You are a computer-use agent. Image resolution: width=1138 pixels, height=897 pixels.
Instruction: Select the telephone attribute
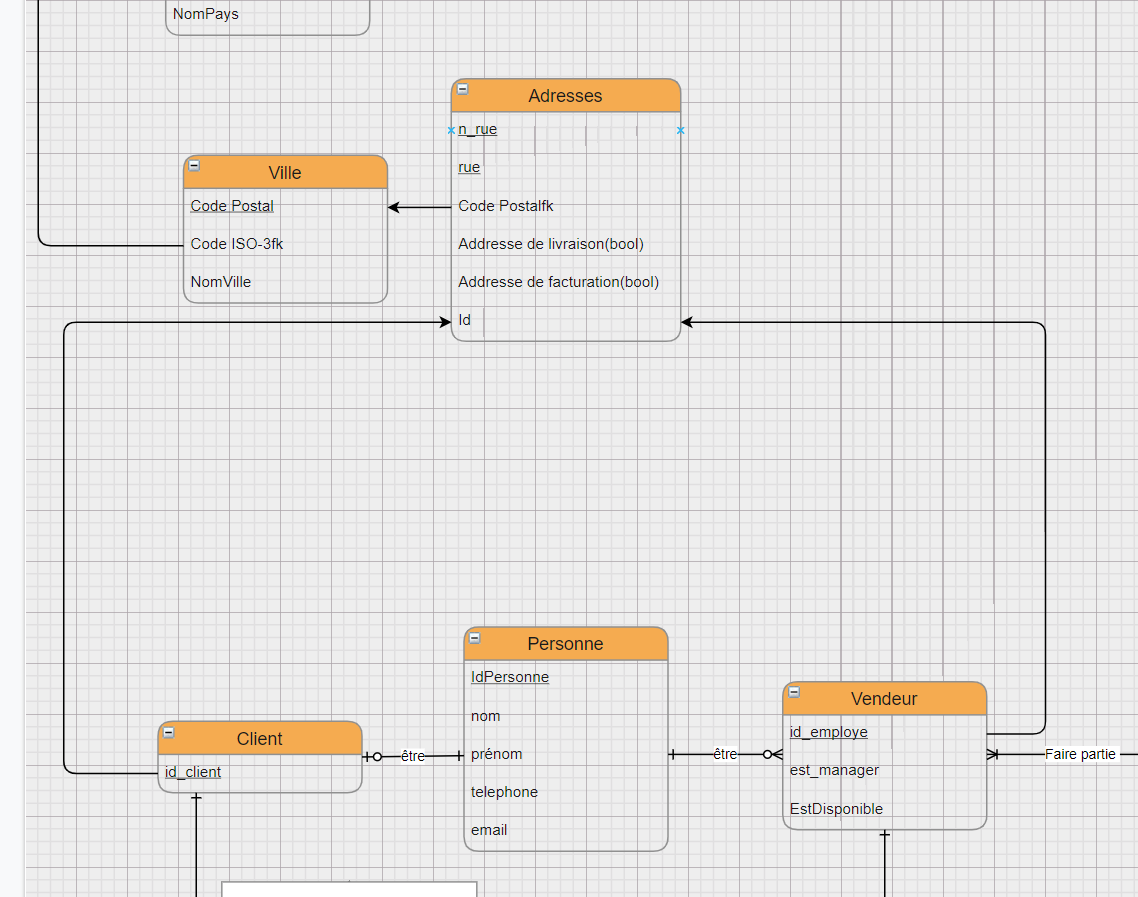click(565, 792)
